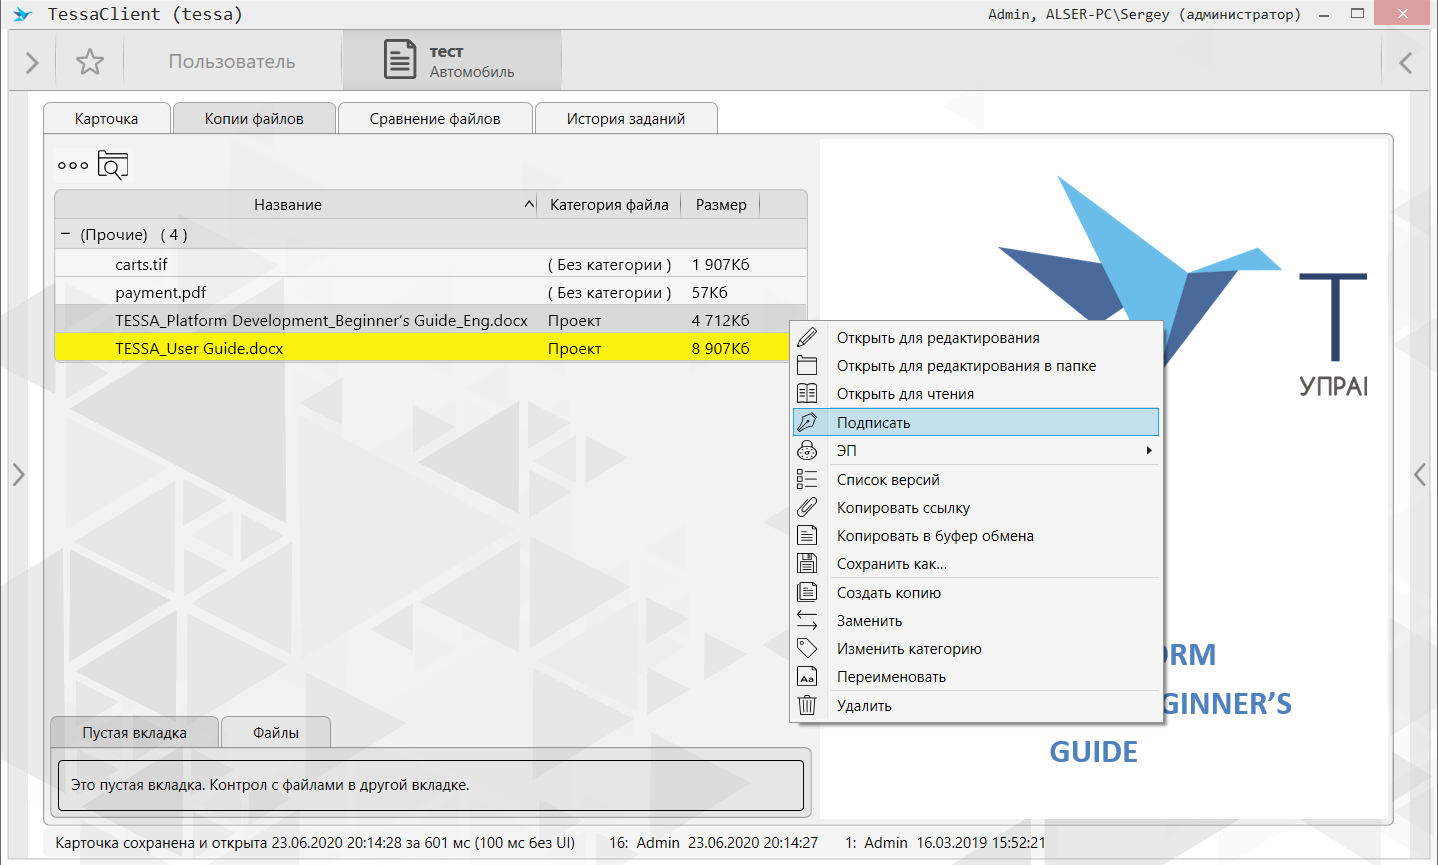Click the Карточка сохранена status bar text
Viewport: 1438px width, 865px height.
point(315,842)
